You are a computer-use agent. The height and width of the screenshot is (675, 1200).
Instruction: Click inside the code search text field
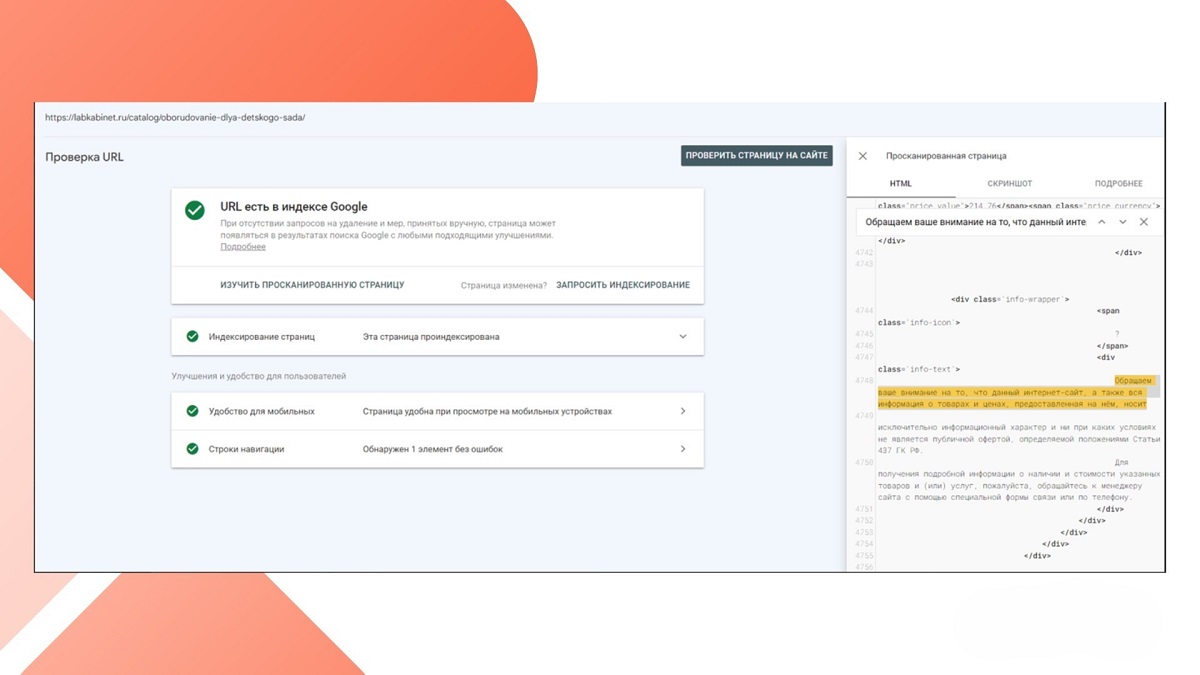click(975, 222)
